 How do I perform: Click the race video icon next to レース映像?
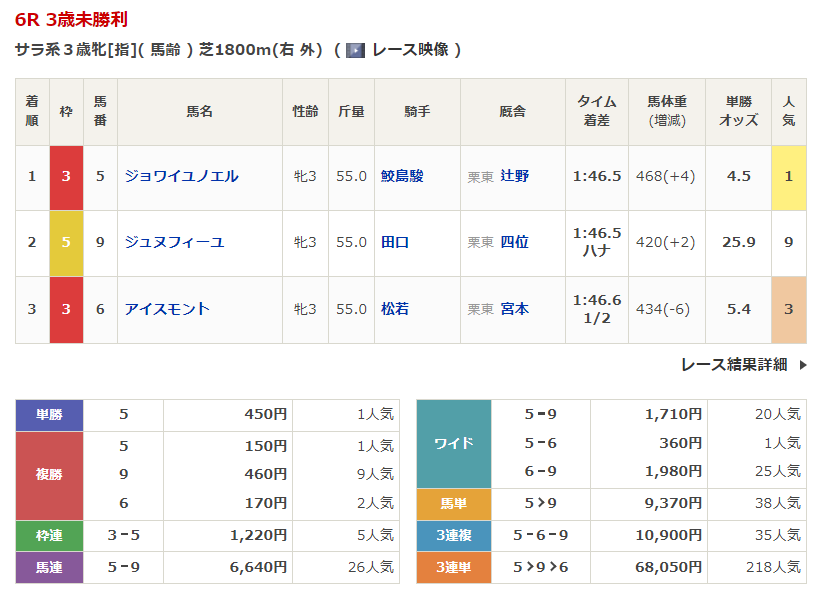[x=355, y=50]
